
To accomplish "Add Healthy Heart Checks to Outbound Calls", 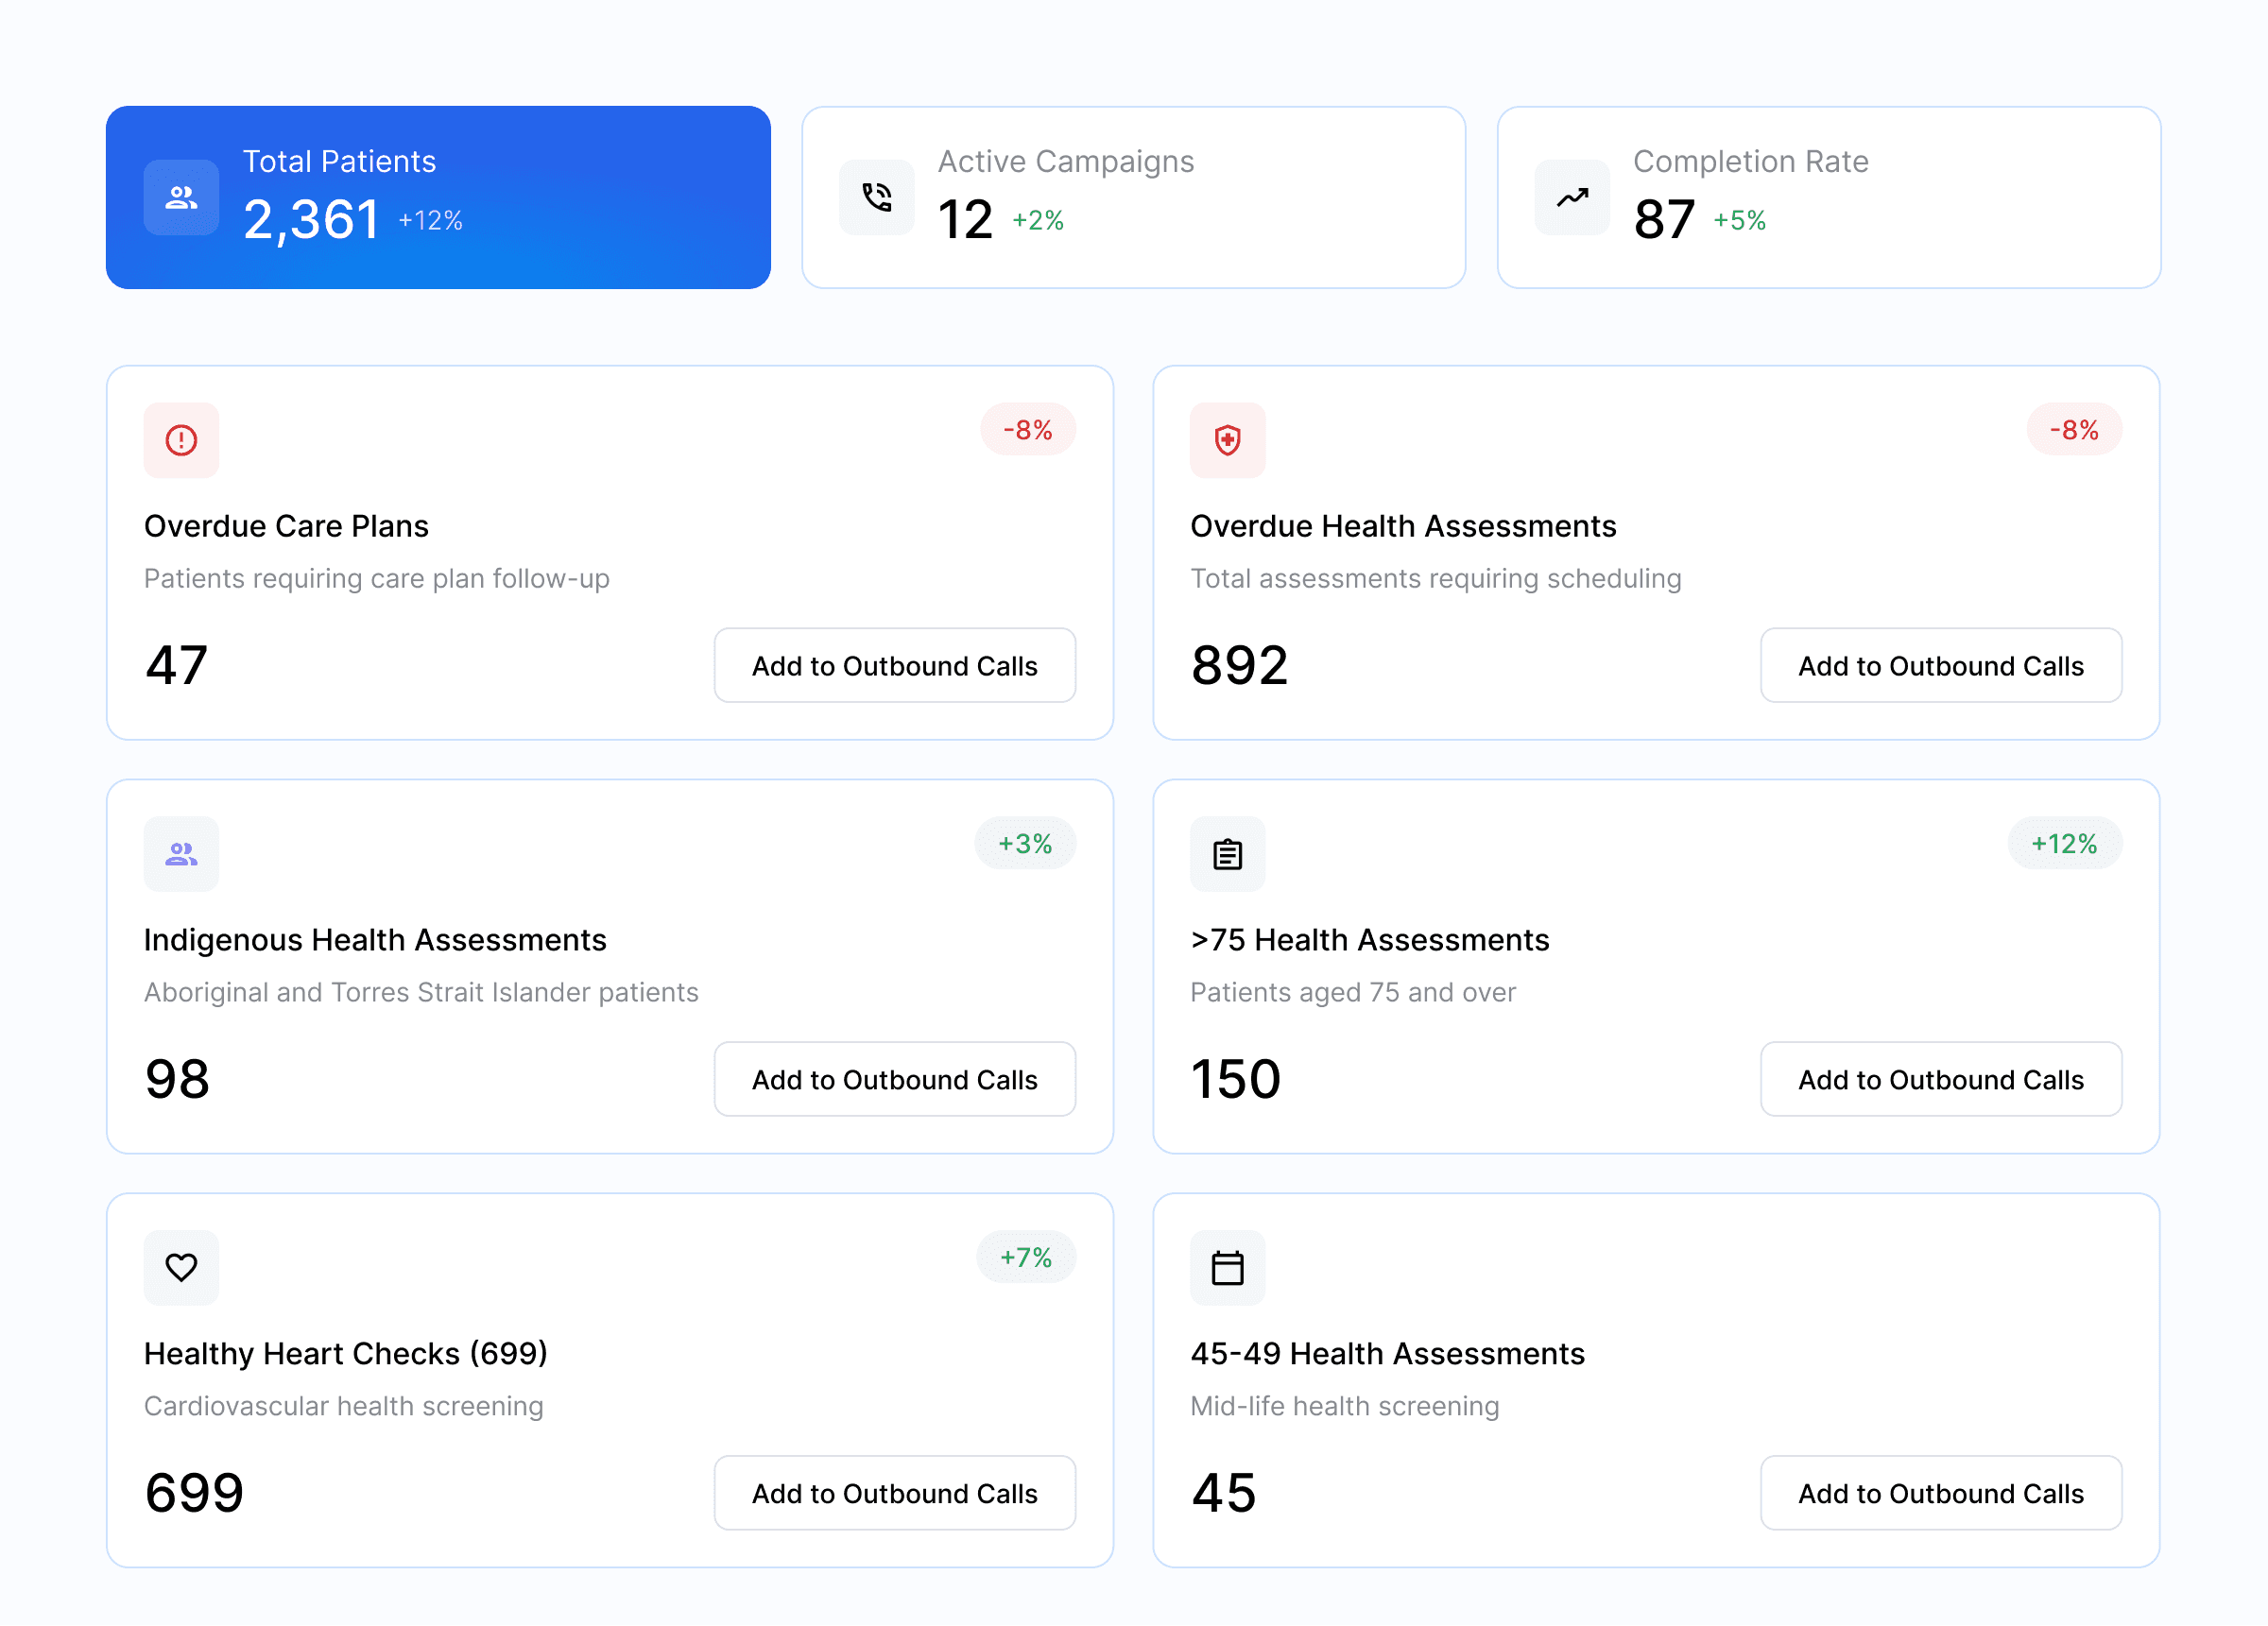I will pyautogui.click(x=894, y=1493).
